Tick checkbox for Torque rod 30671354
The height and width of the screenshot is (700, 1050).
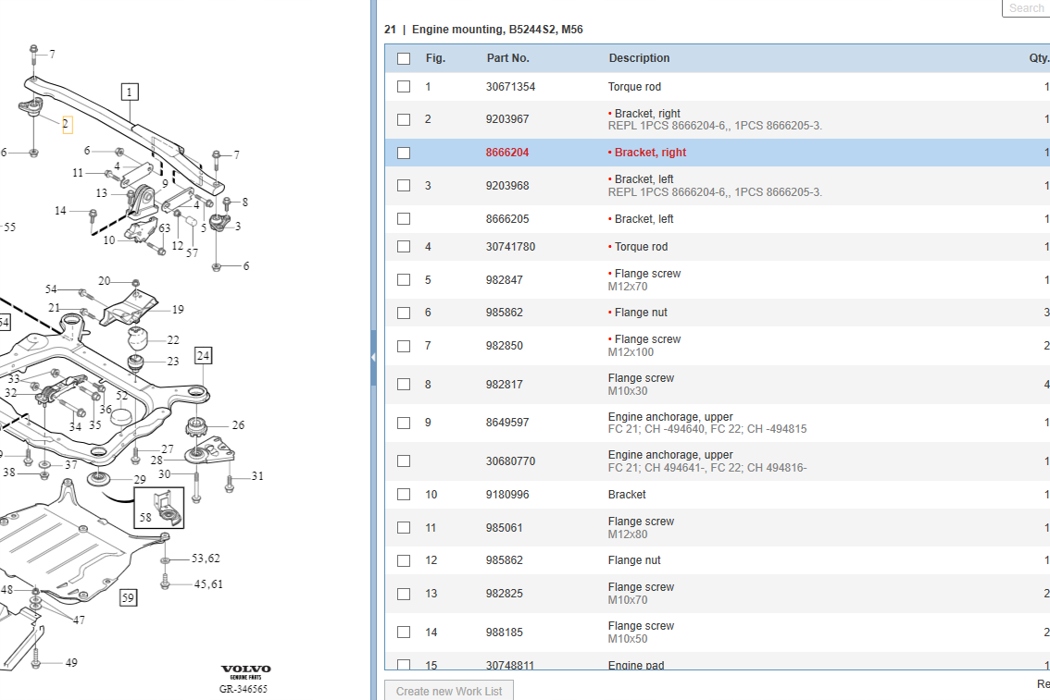pos(403,86)
